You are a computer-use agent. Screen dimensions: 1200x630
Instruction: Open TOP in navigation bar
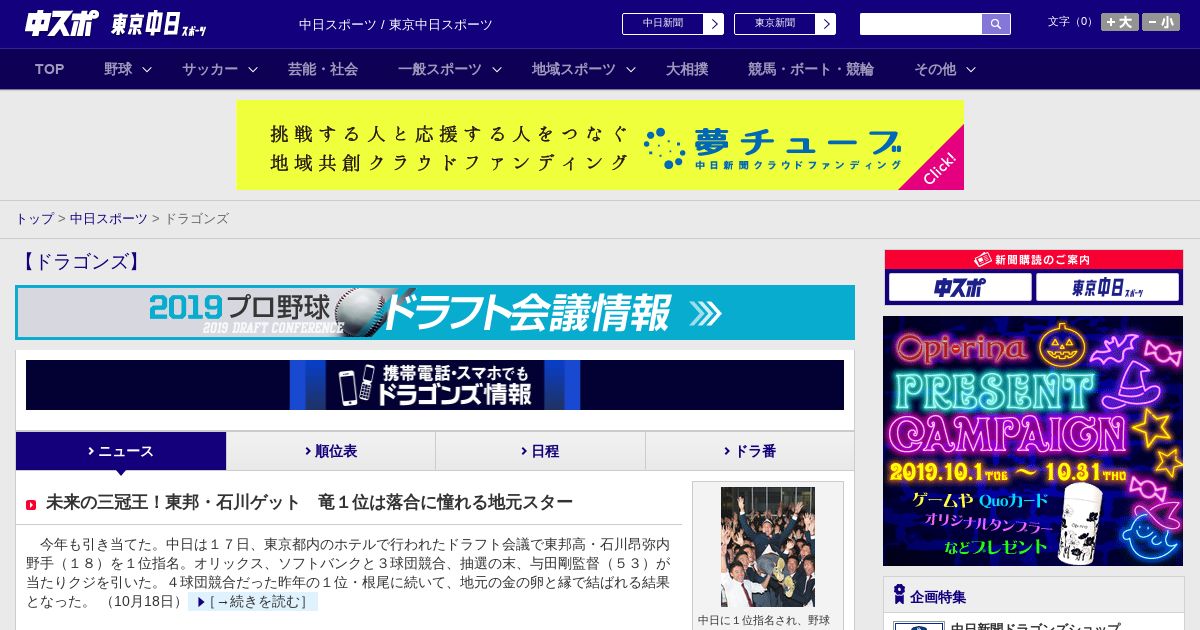click(49, 69)
